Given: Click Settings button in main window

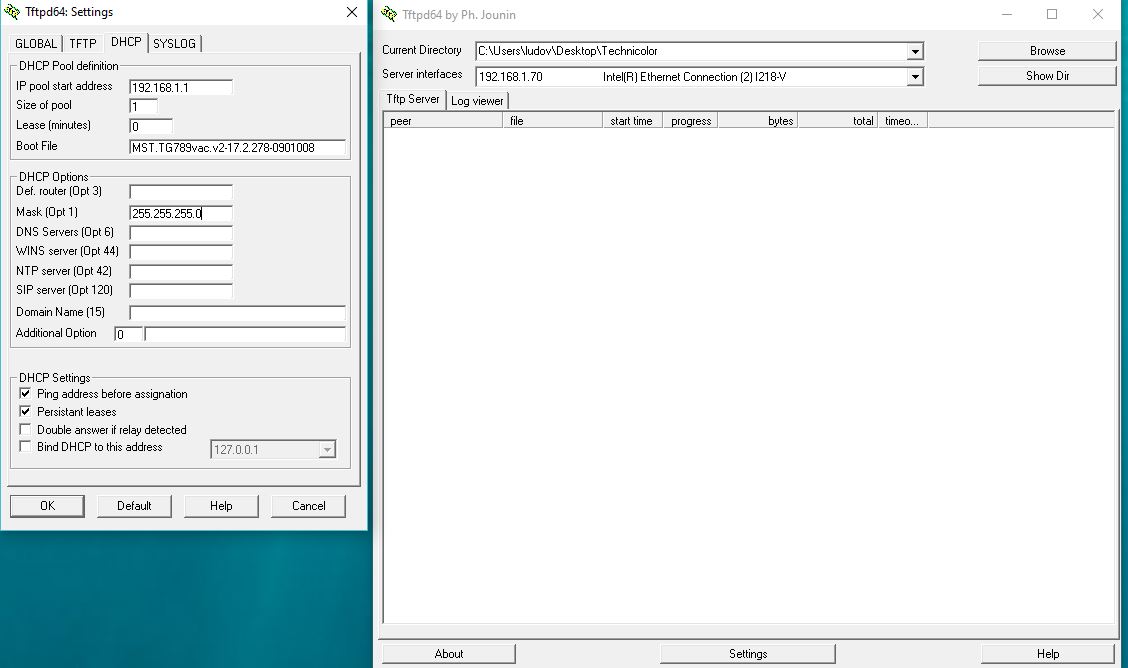Looking at the screenshot, I should [748, 654].
